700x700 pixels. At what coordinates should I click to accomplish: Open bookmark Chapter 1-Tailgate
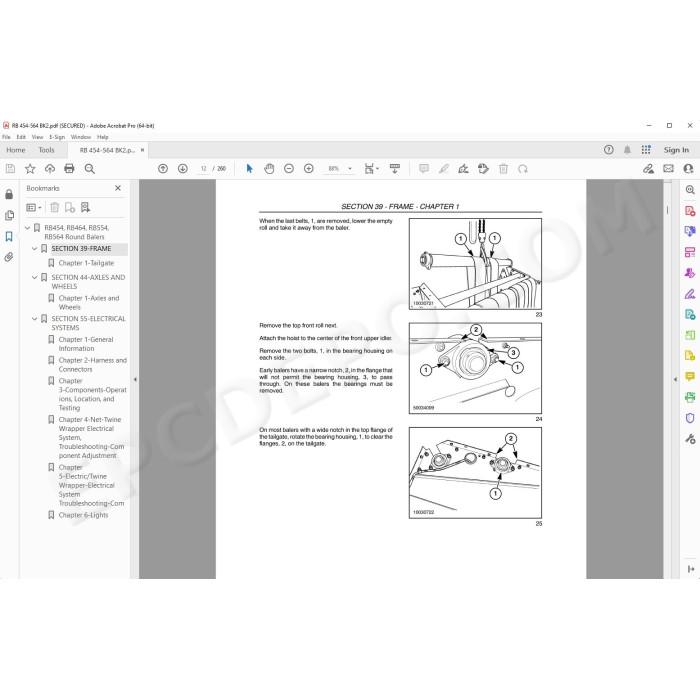(86, 263)
